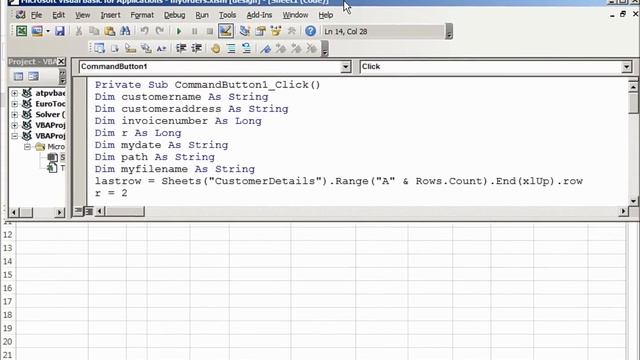Screen dimensions: 640x360
Task: Click the Parameter Info icon
Action: tap(146, 49)
